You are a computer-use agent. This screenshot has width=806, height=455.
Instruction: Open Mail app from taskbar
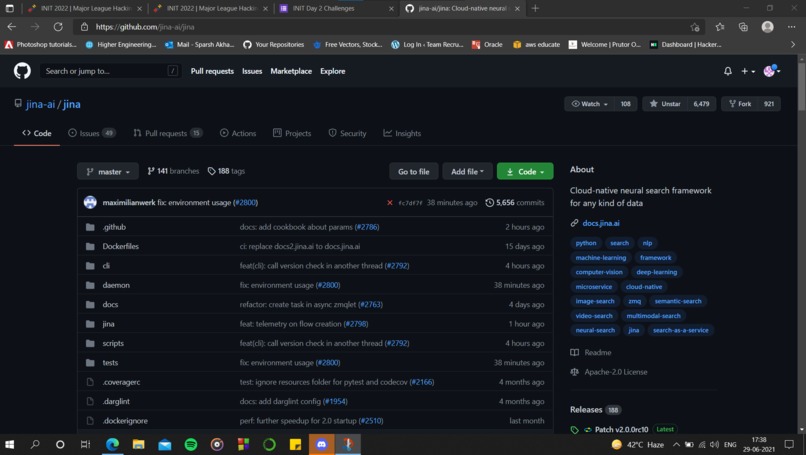pyautogui.click(x=164, y=444)
